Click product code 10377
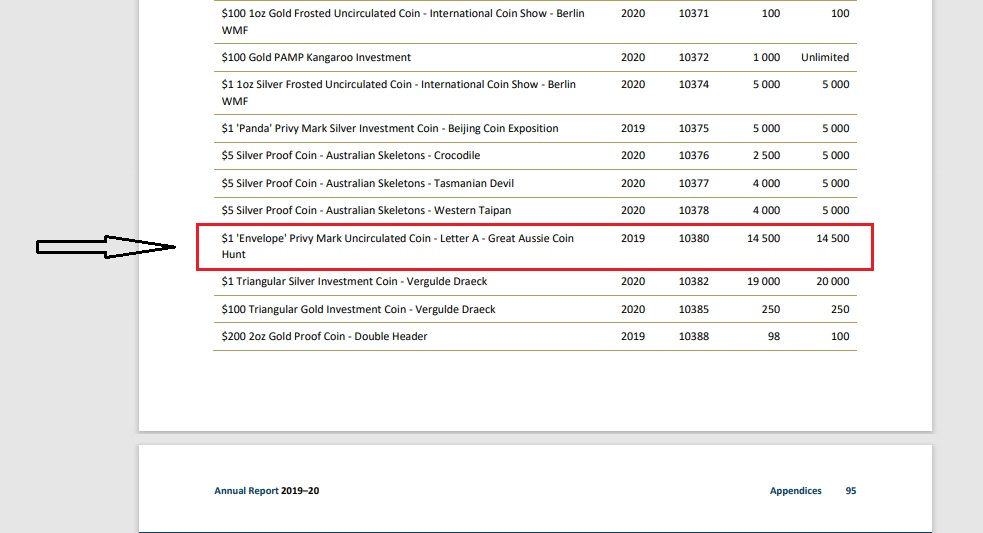The width and height of the screenshot is (983, 533). tap(694, 184)
